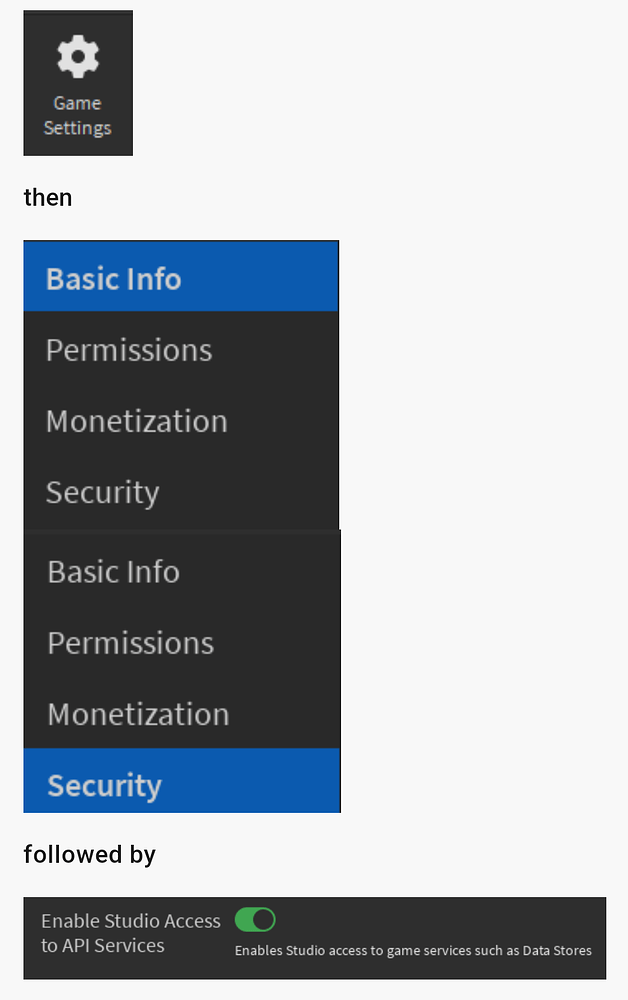Click the followed by text
The width and height of the screenshot is (628, 1000).
[89, 855]
